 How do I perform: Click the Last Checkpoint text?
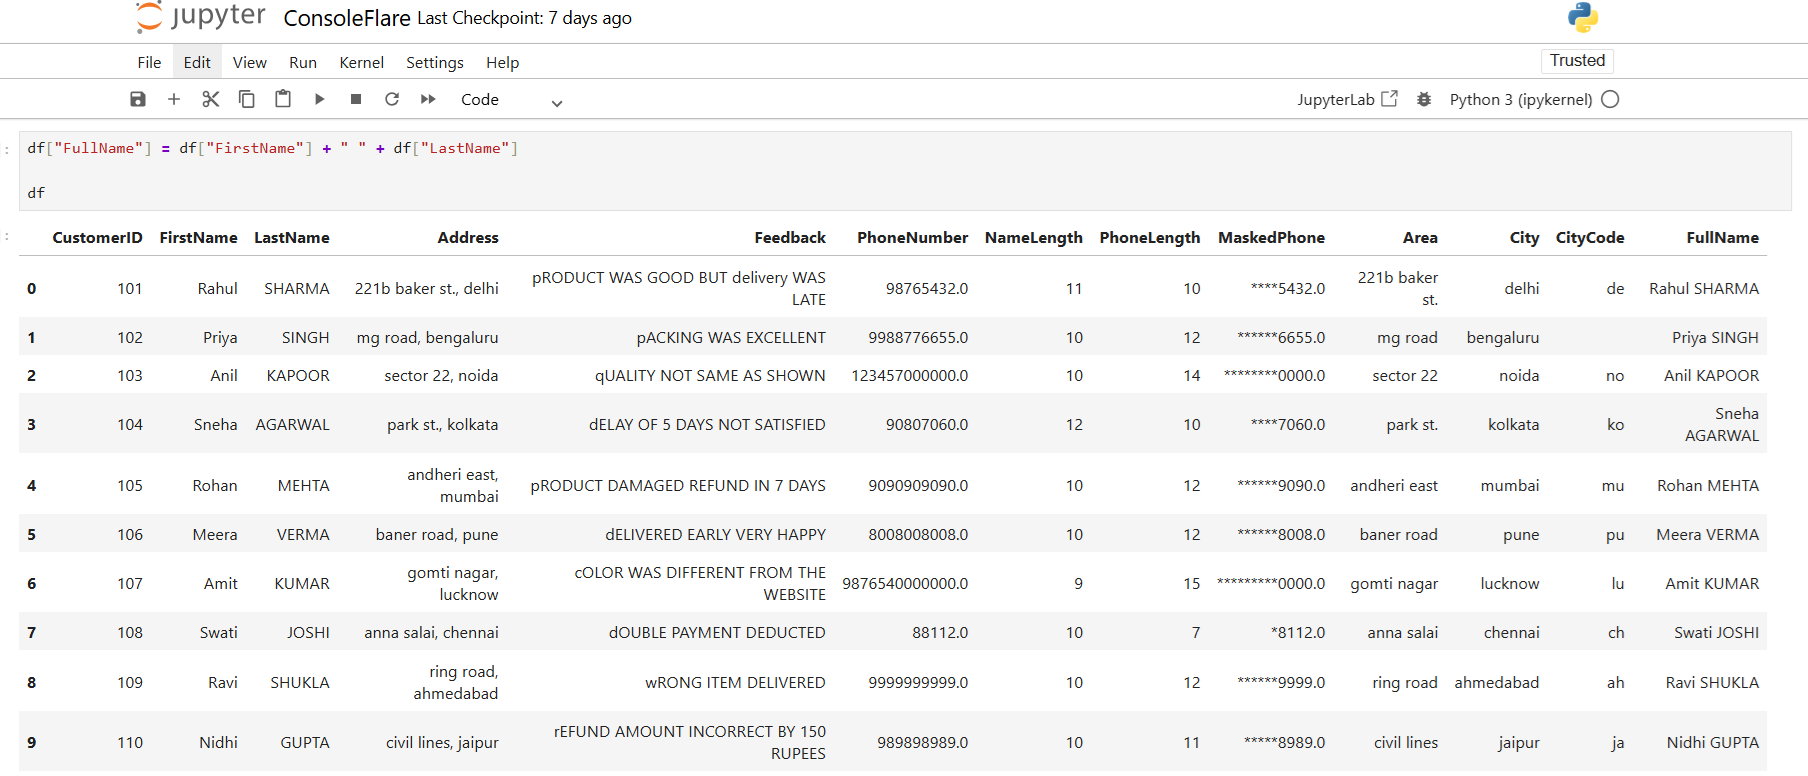524,18
